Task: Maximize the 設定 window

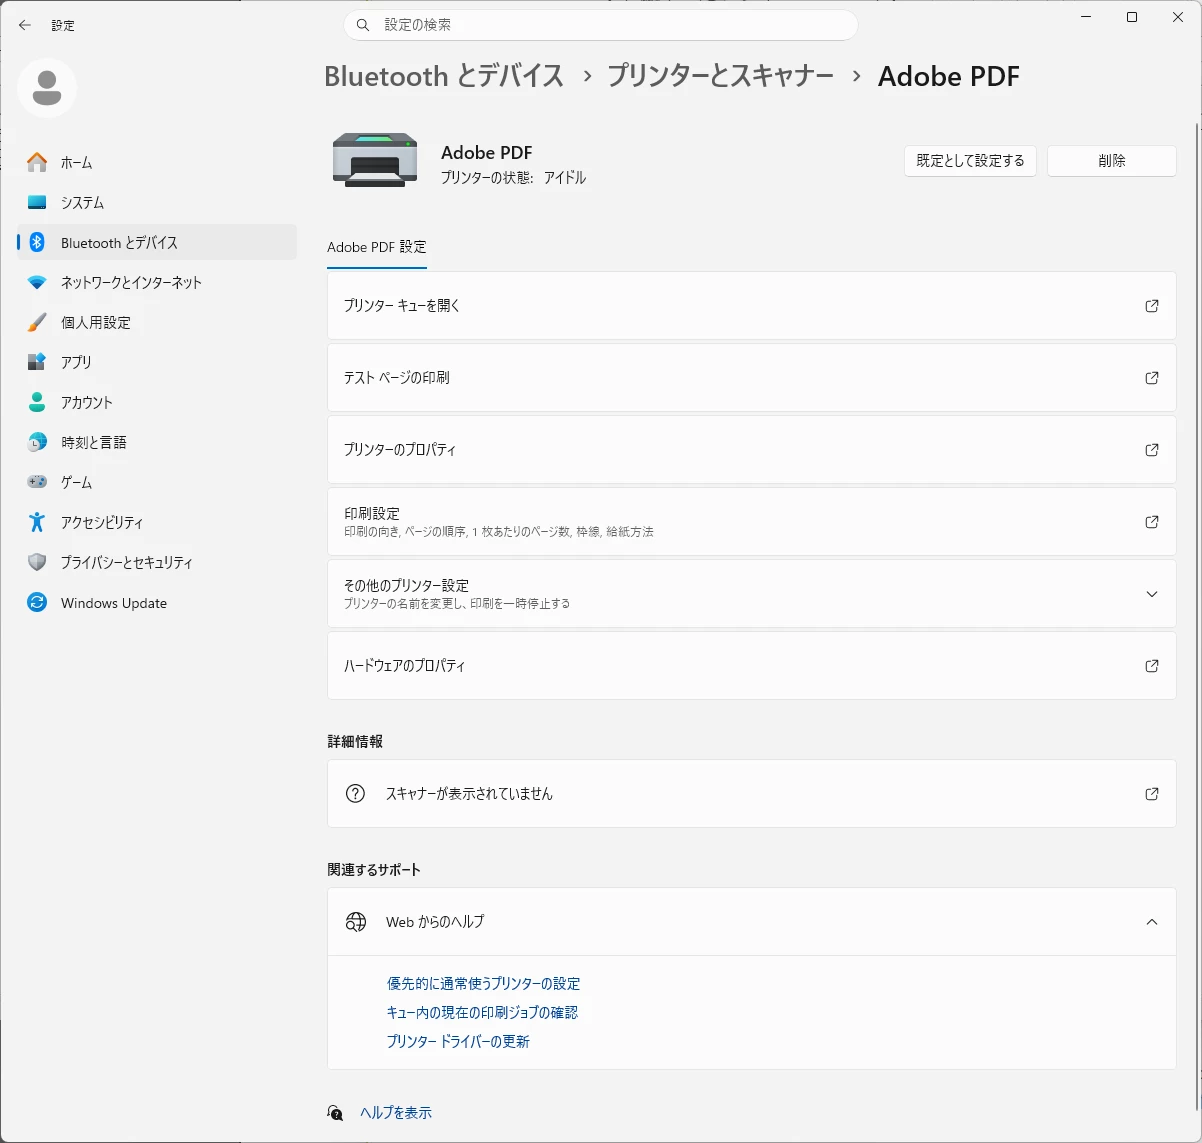Action: [x=1132, y=17]
